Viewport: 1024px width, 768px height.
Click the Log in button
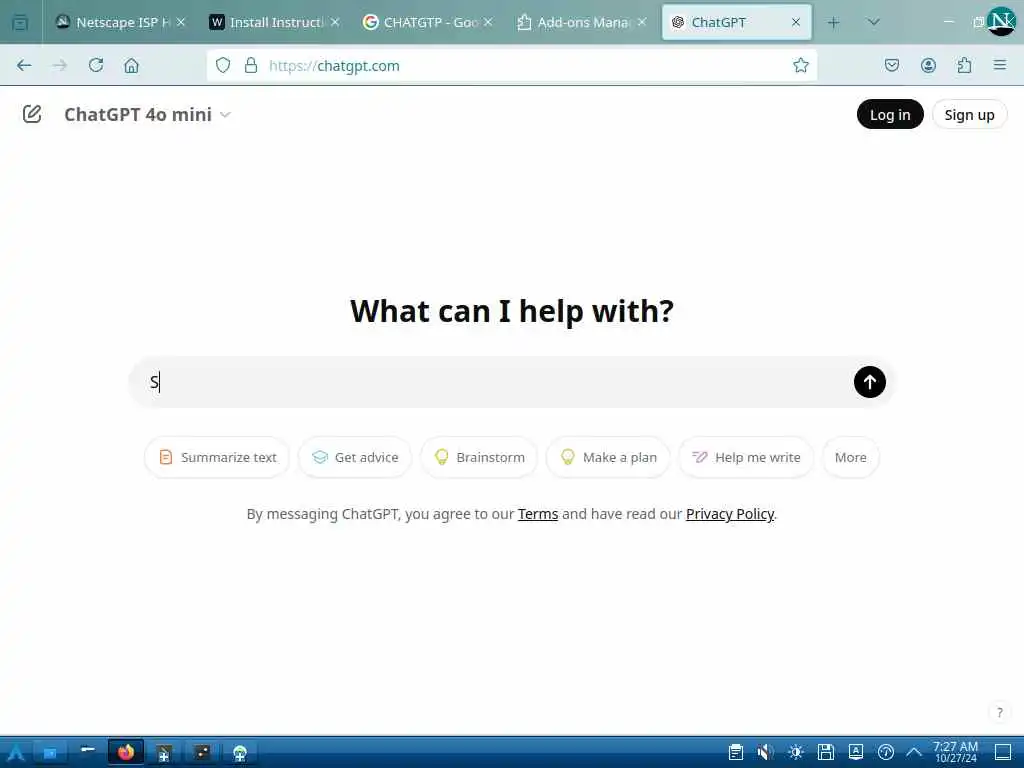889,114
